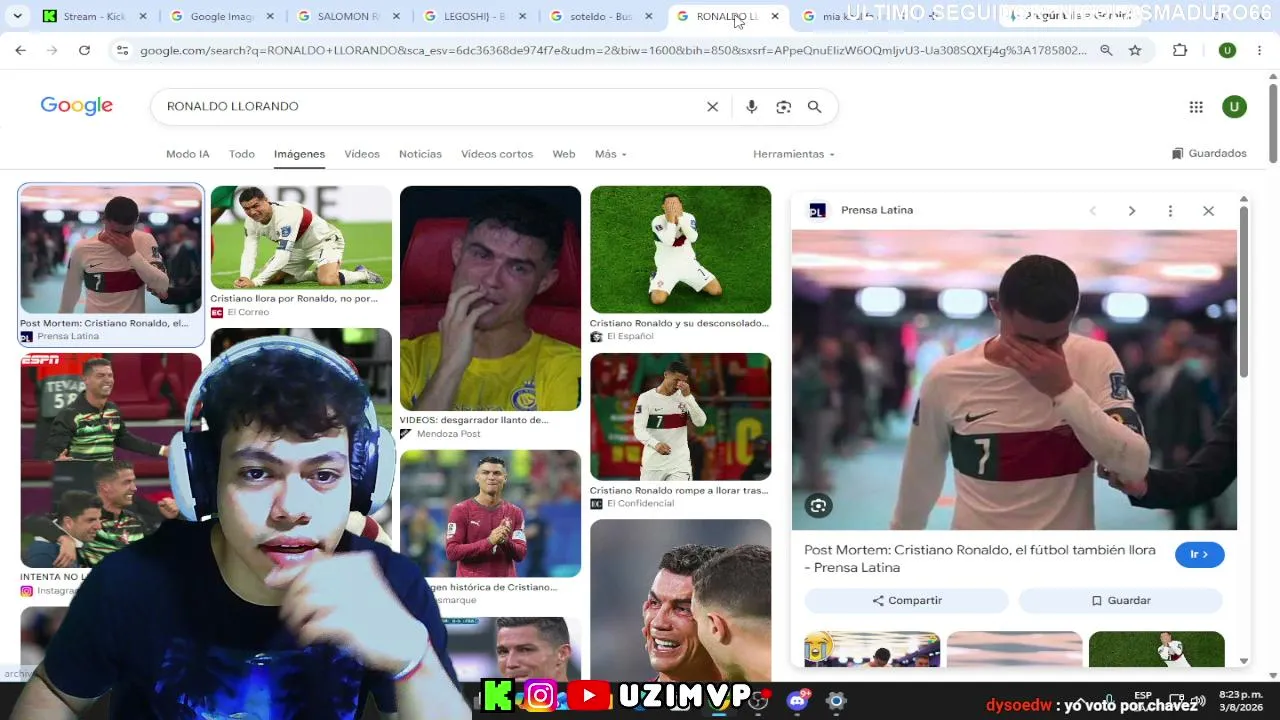1280x720 pixels.
Task: Close the Stream - Kick tab
Action: click(x=143, y=16)
